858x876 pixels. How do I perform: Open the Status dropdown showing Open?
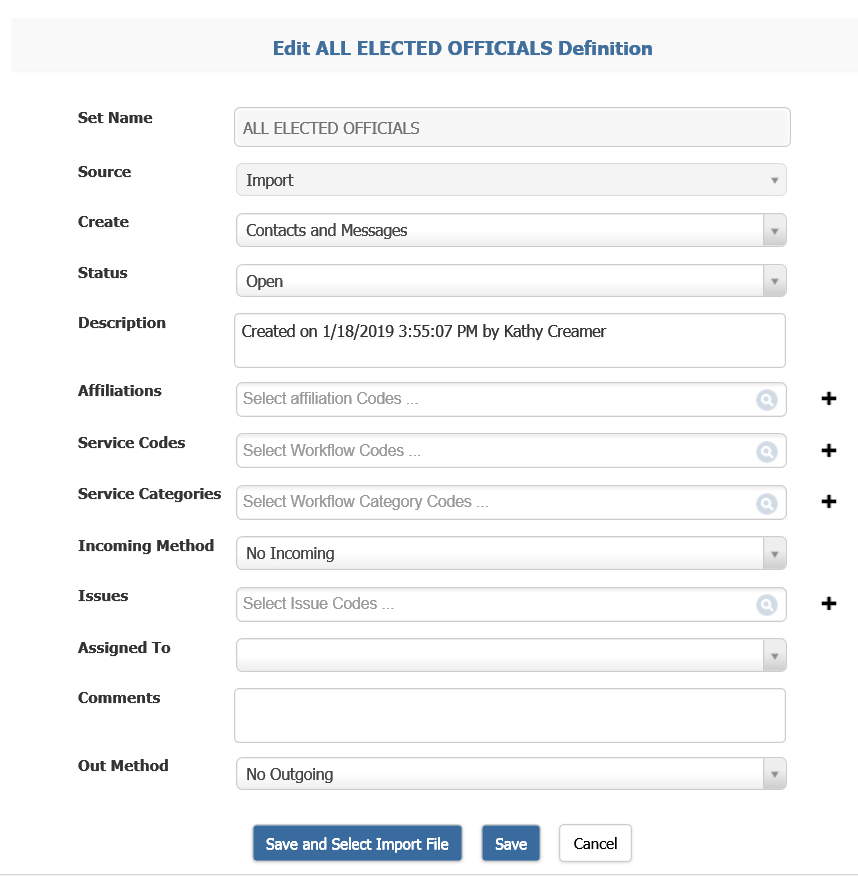click(511, 280)
